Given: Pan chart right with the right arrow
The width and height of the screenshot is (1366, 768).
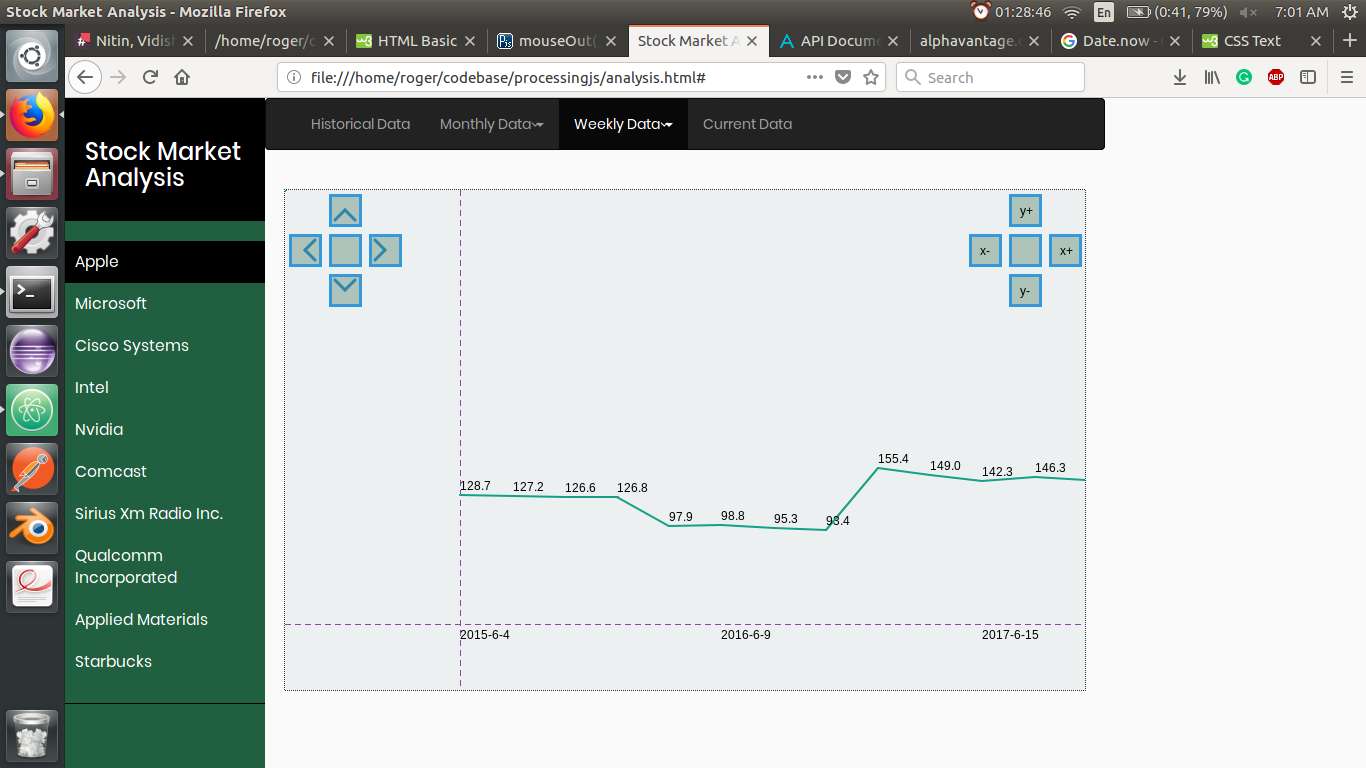Looking at the screenshot, I should (x=385, y=251).
